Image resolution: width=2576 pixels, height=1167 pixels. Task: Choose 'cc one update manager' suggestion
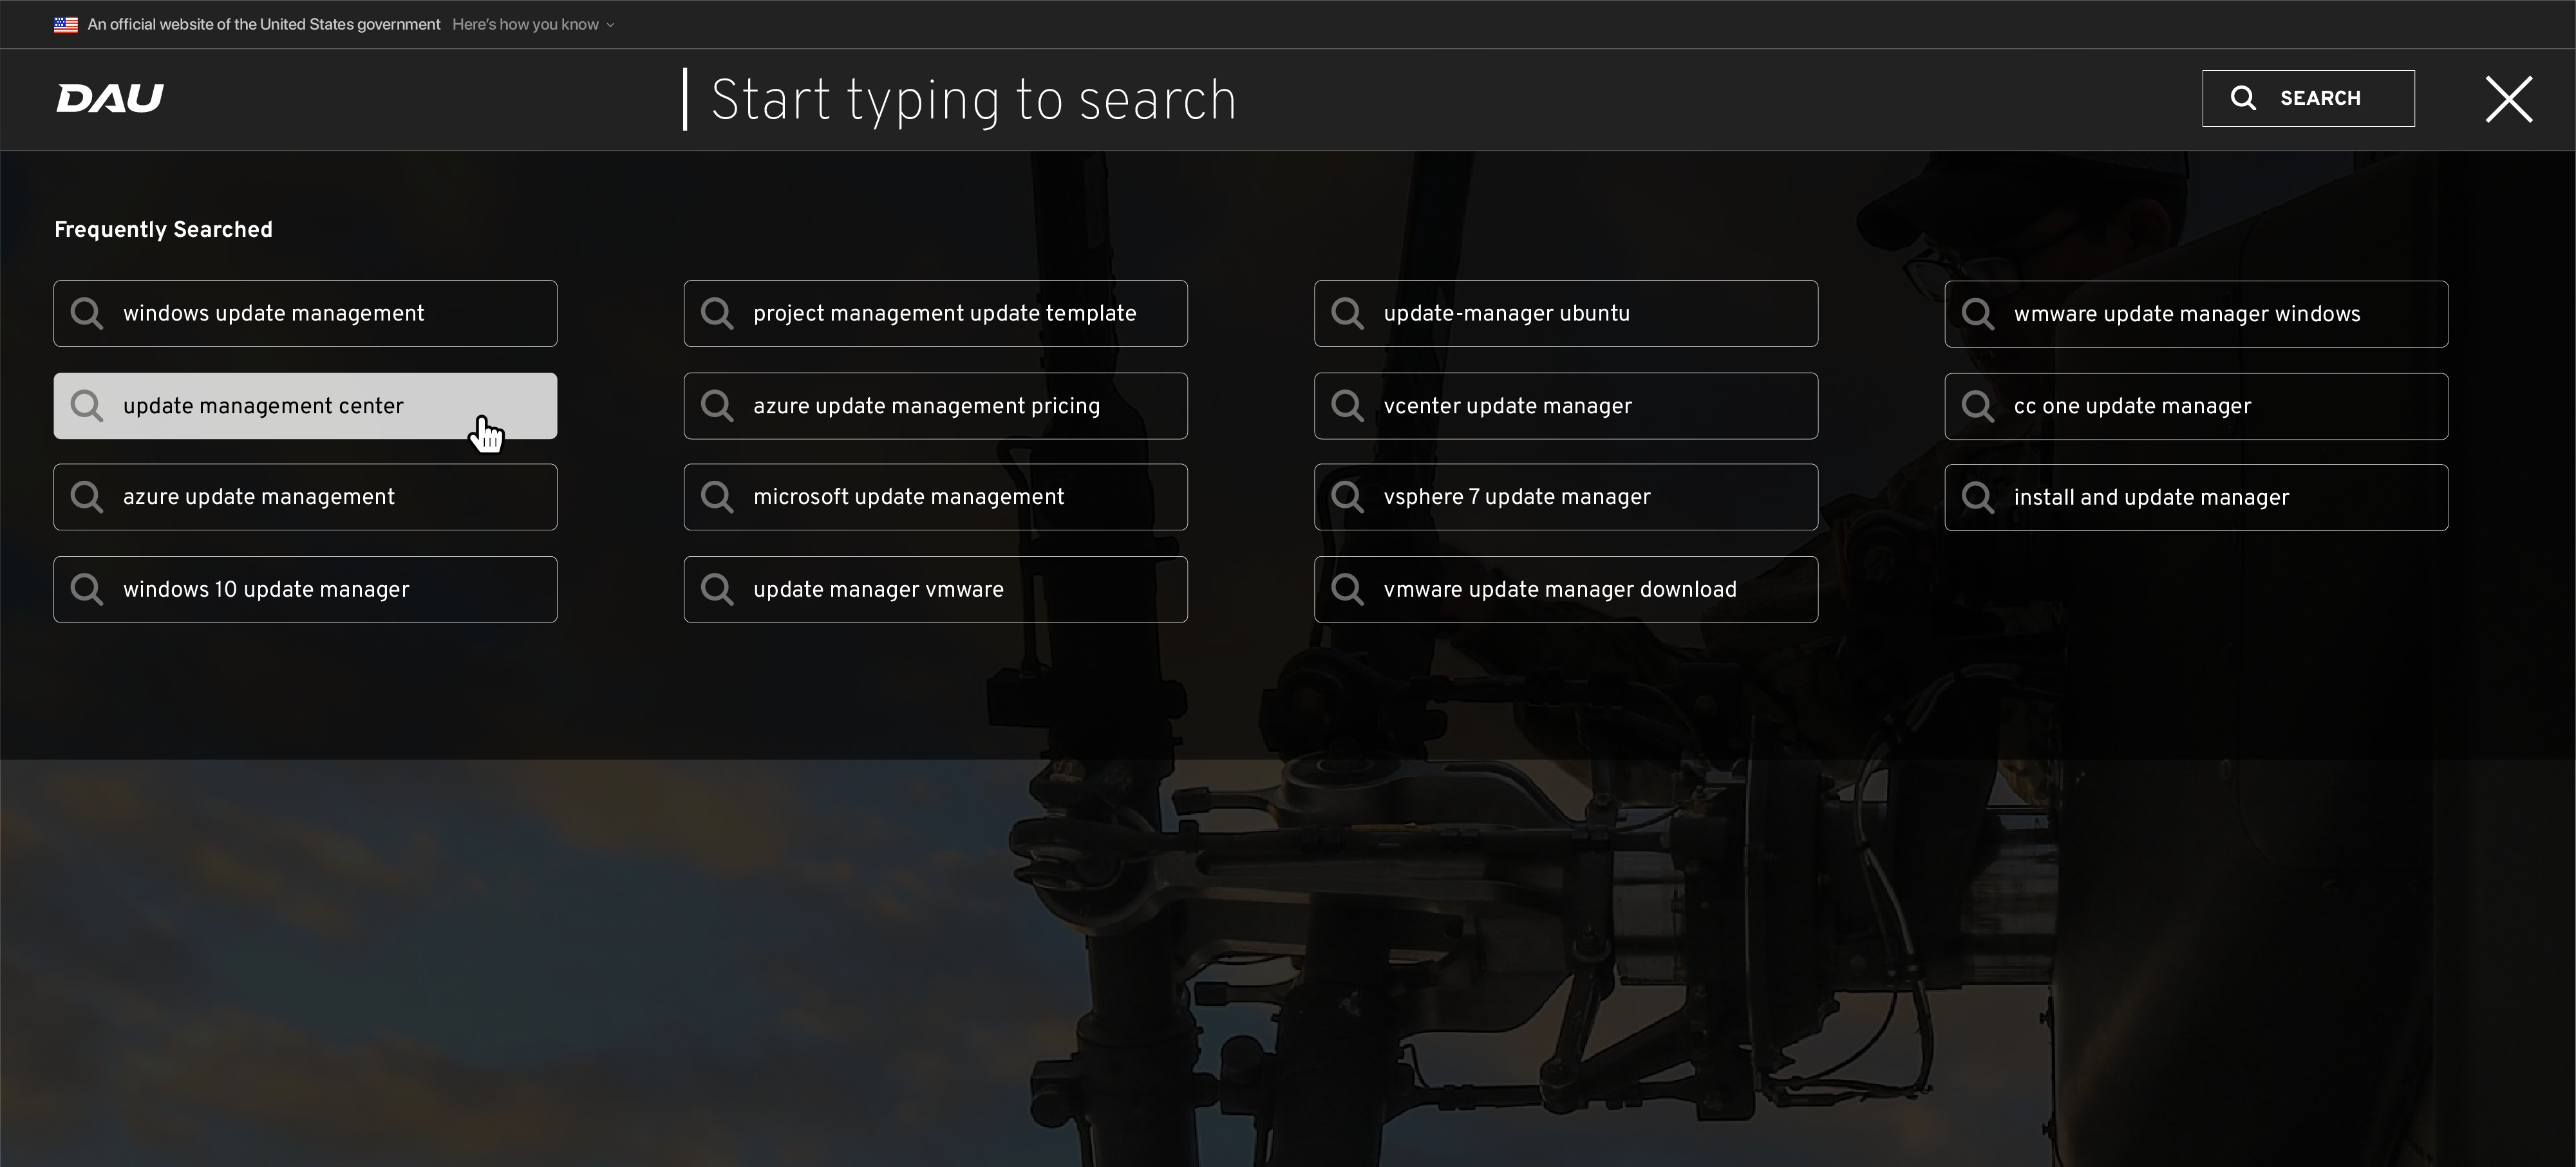(x=2196, y=406)
